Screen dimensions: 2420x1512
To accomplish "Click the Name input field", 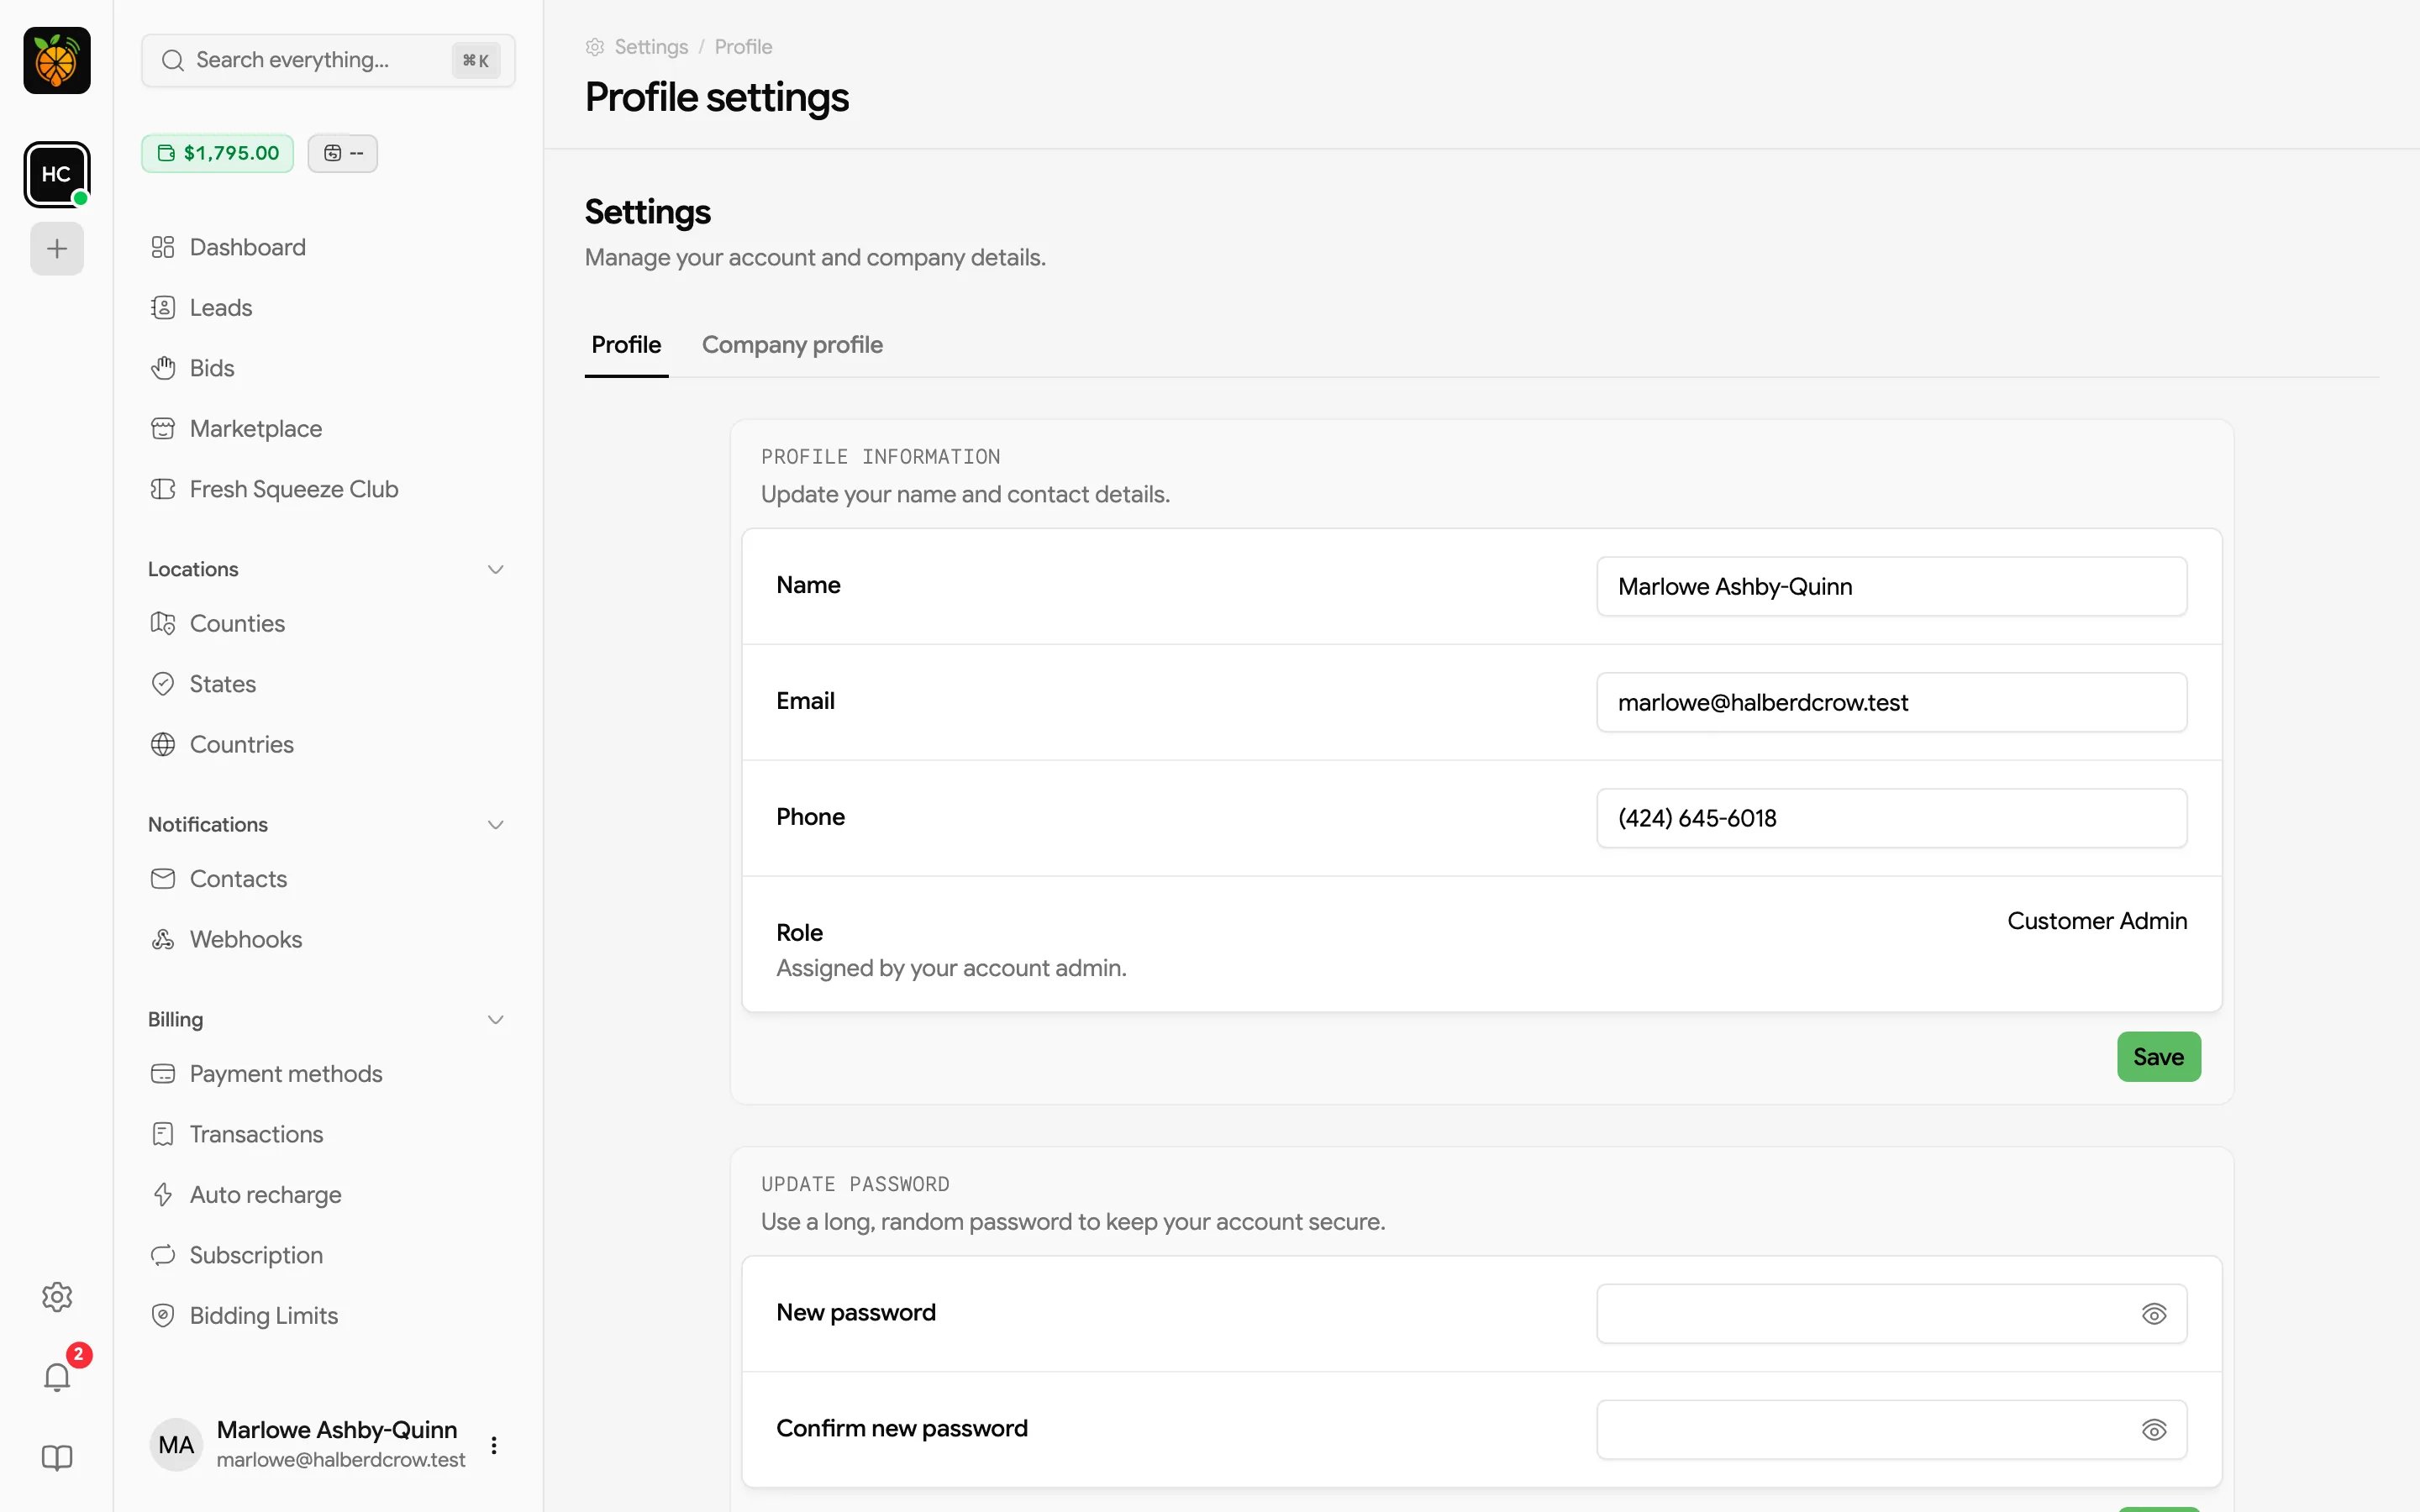I will [1891, 586].
